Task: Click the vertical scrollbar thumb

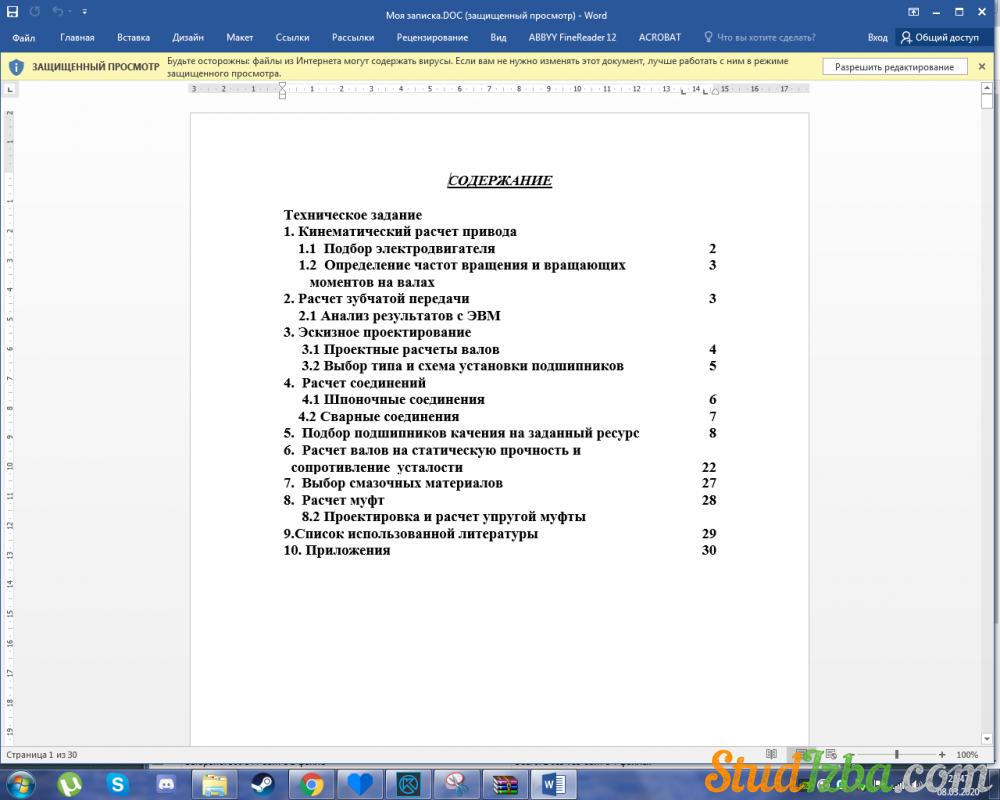Action: 987,101
